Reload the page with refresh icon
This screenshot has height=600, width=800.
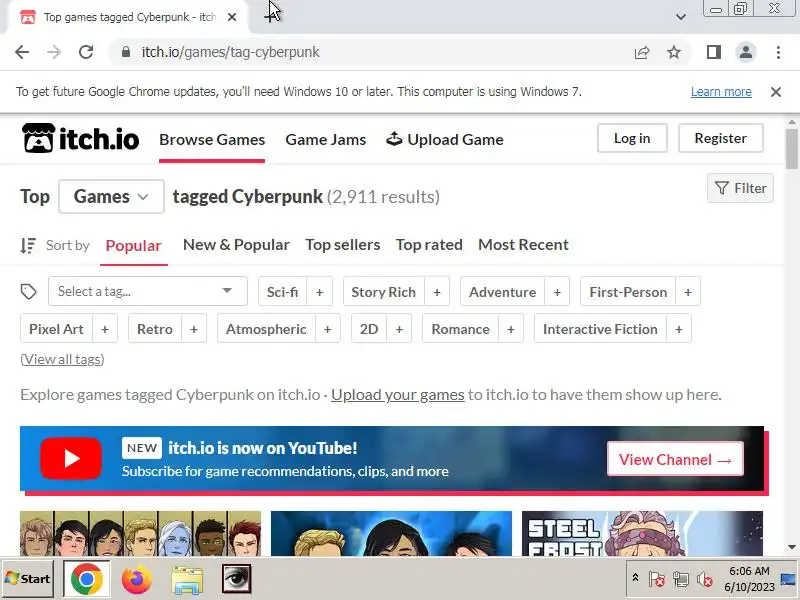[x=86, y=52]
